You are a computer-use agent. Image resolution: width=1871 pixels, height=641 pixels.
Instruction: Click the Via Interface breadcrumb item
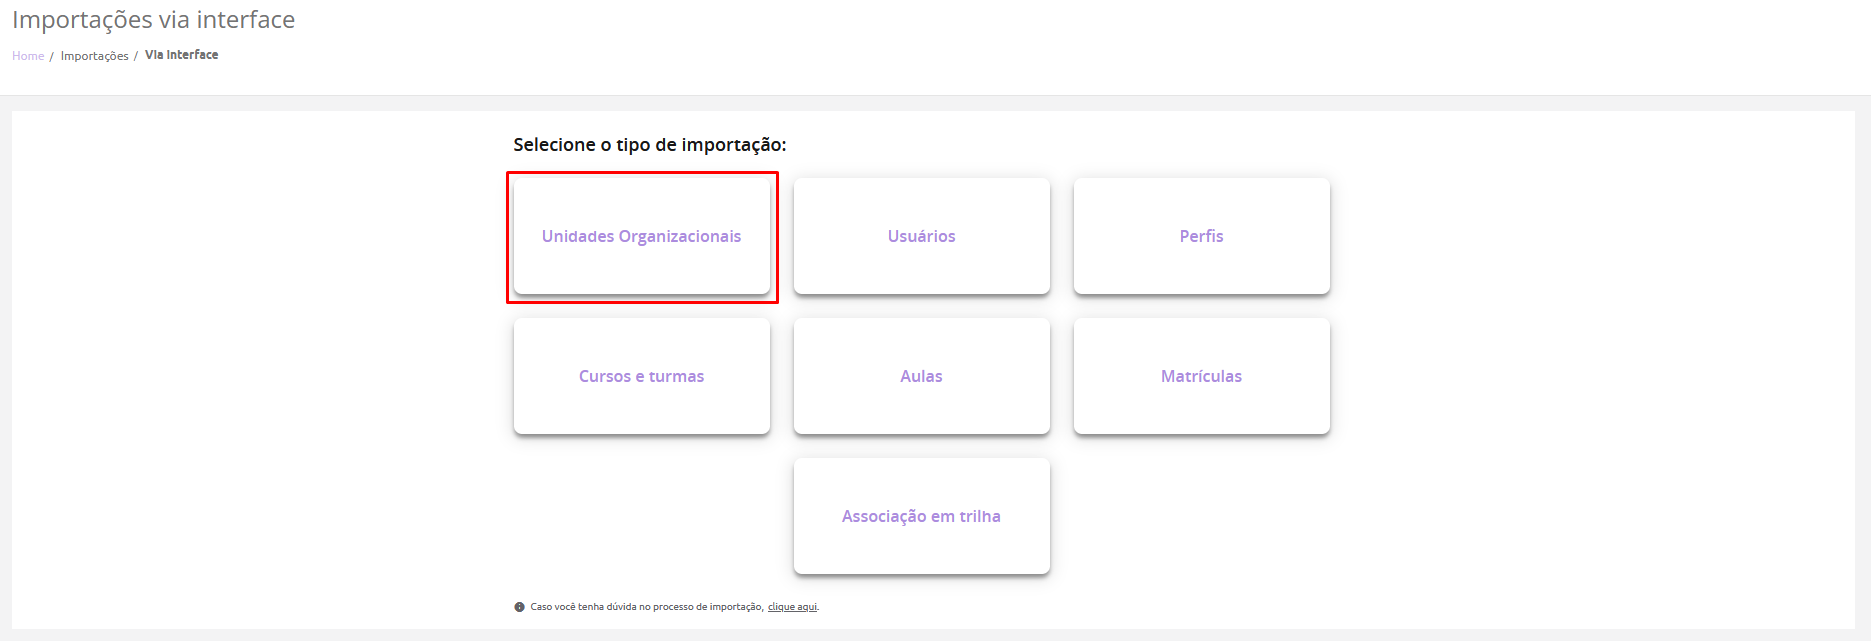tap(181, 55)
